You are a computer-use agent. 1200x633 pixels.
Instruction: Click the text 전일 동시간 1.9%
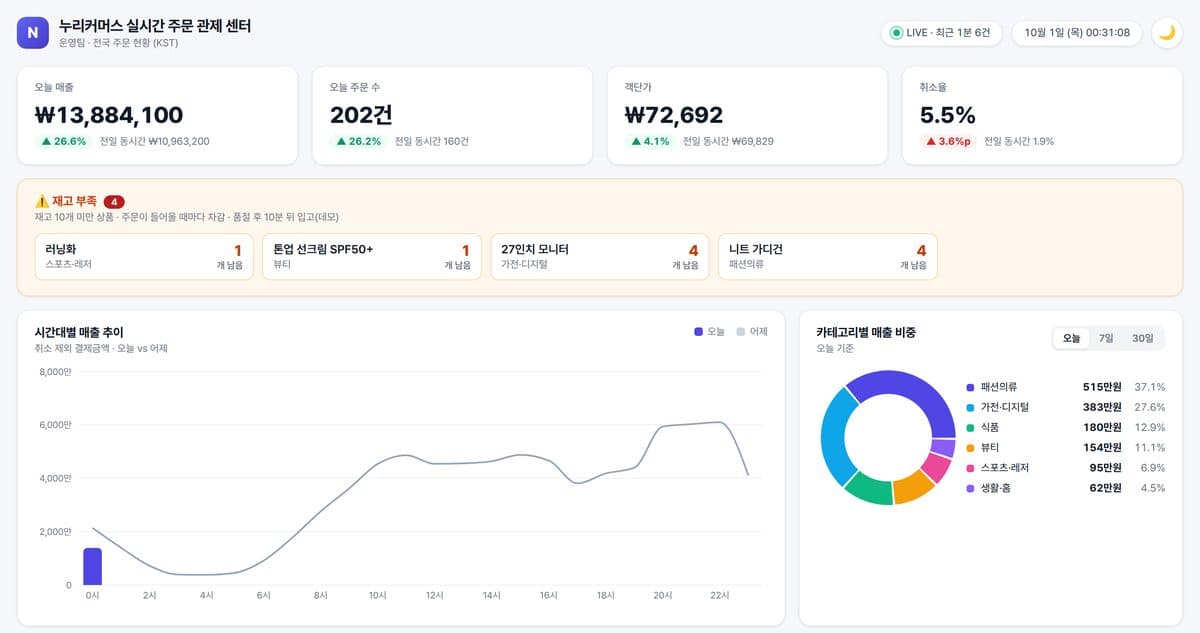[1019, 141]
